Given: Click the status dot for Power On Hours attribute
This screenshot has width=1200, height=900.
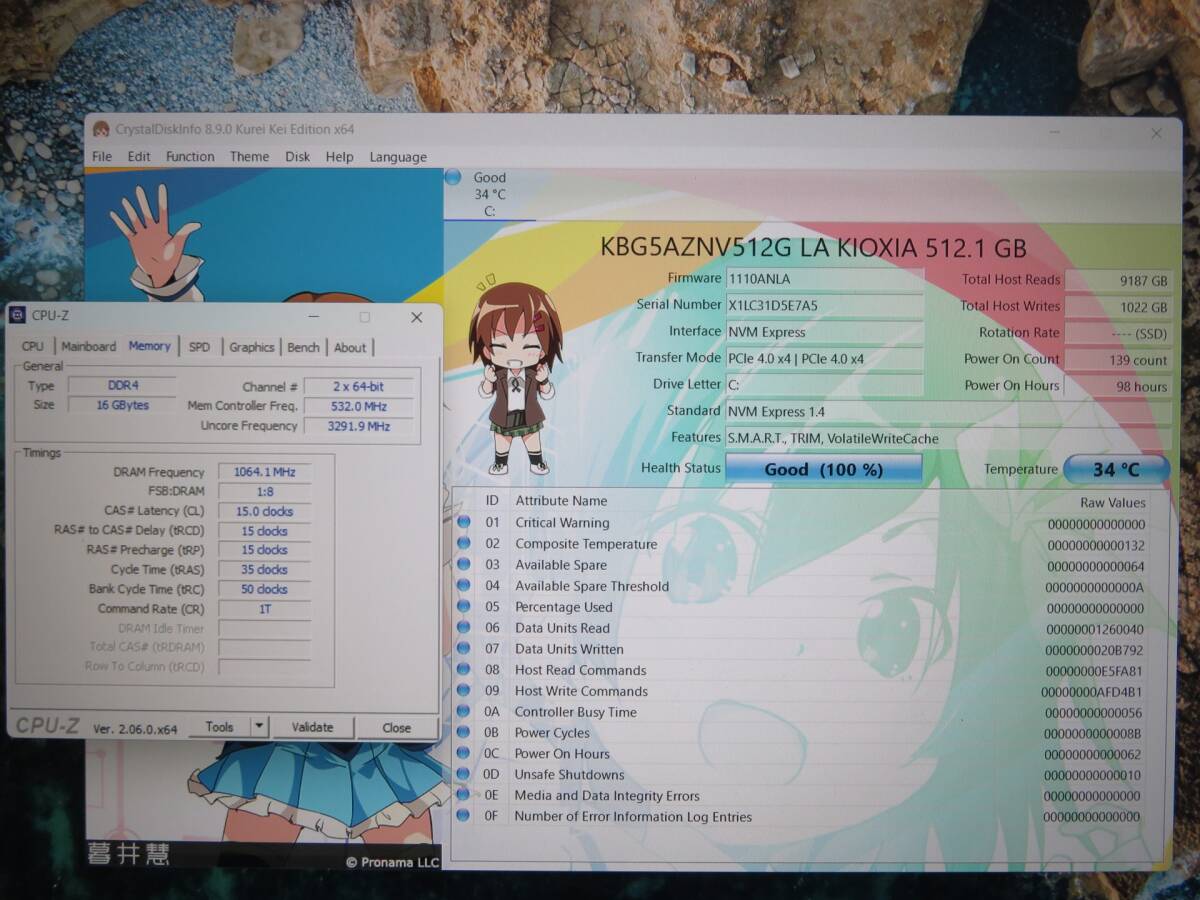Looking at the screenshot, I should tap(464, 753).
